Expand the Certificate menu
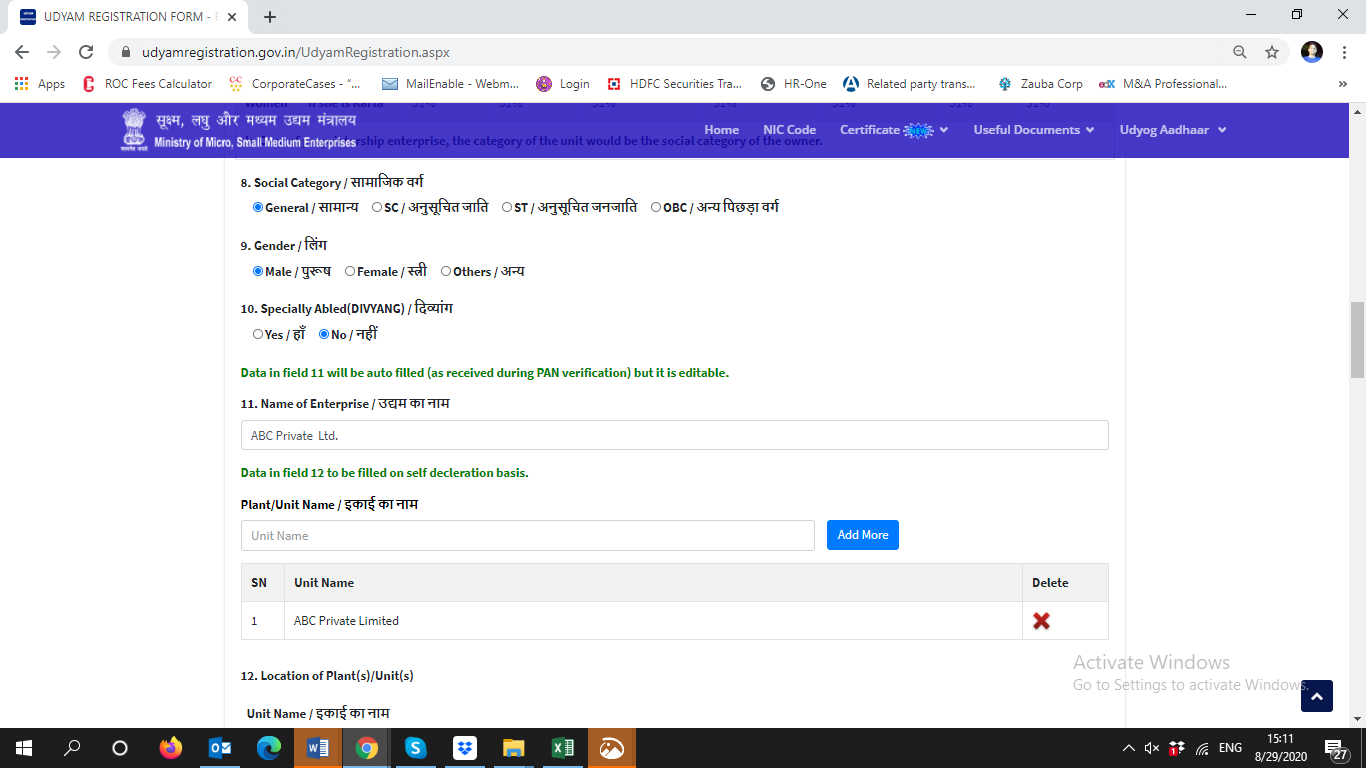The image size is (1366, 768). click(x=893, y=130)
